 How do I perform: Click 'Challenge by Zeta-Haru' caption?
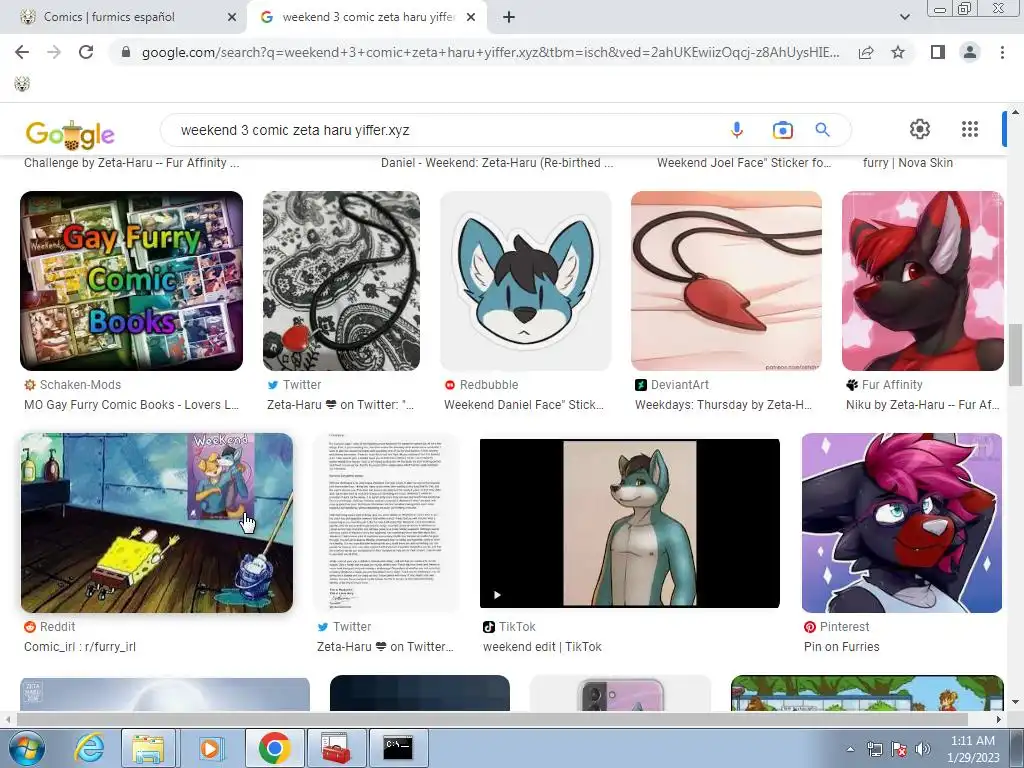point(131,163)
